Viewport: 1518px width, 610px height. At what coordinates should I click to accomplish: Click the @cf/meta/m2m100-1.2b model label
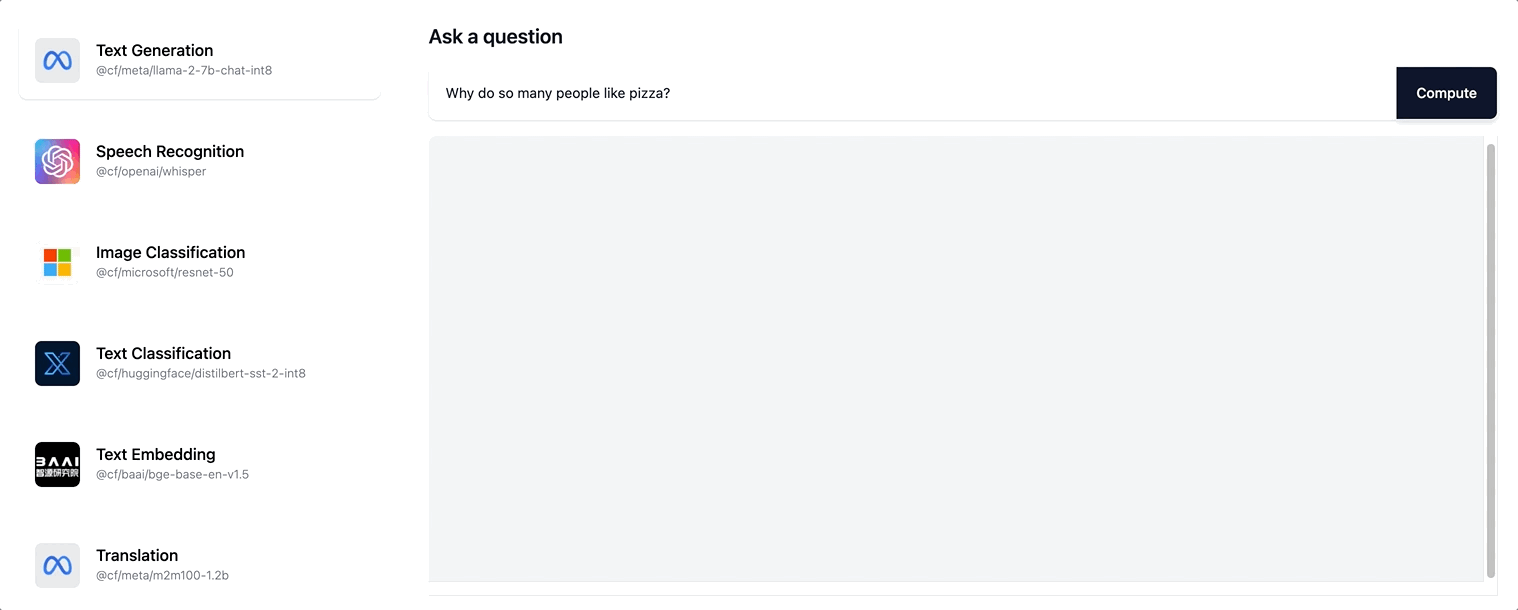tap(162, 576)
